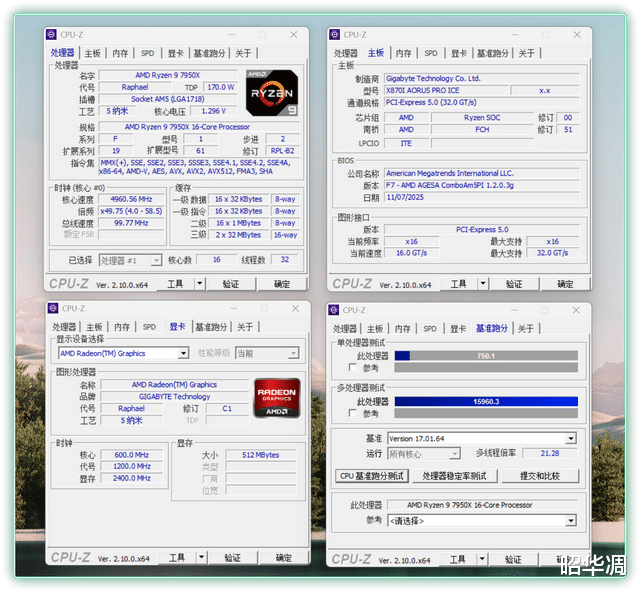Click CPU-Z title icon in motherboard window
The width and height of the screenshot is (640, 592).
(335, 35)
